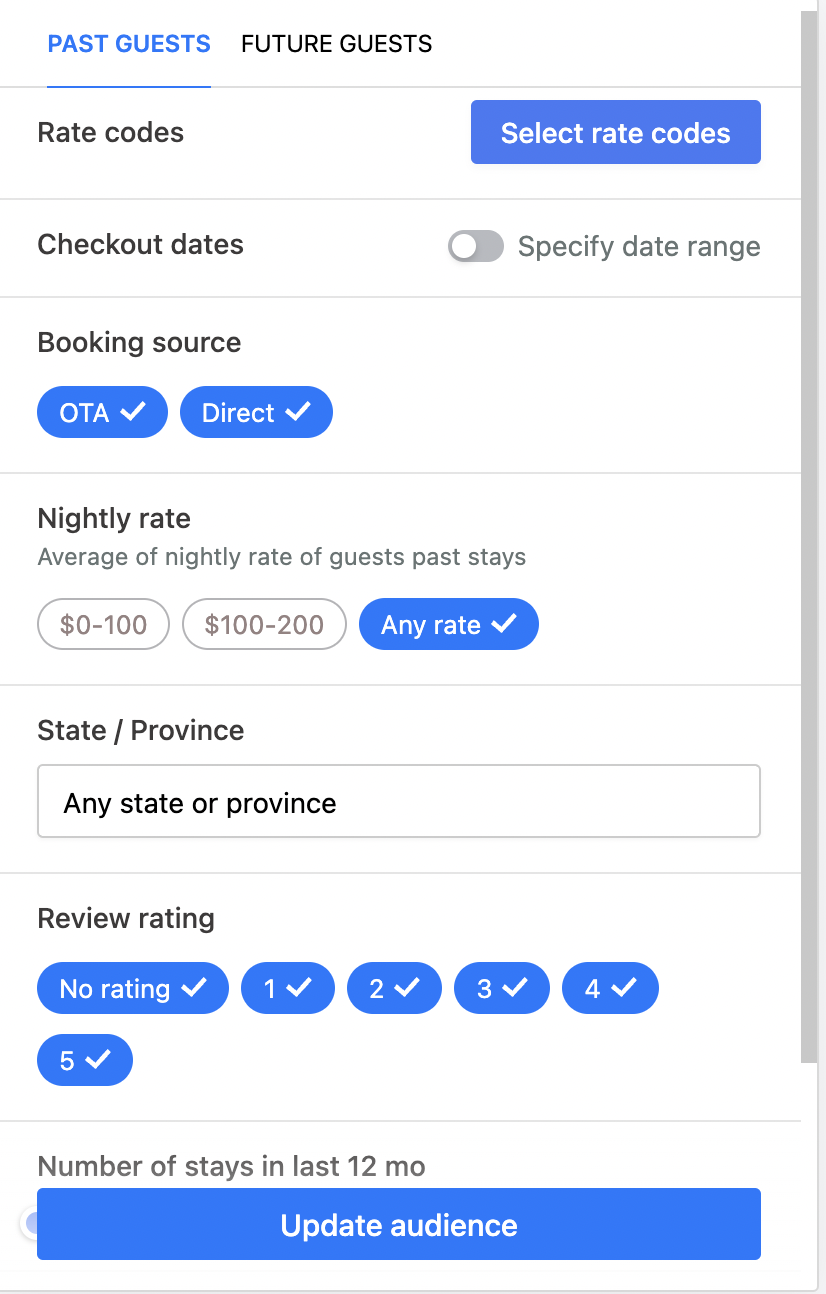This screenshot has height=1294, width=826.
Task: Toggle the 5 star review rating chip
Action: pyautogui.click(x=84, y=1060)
